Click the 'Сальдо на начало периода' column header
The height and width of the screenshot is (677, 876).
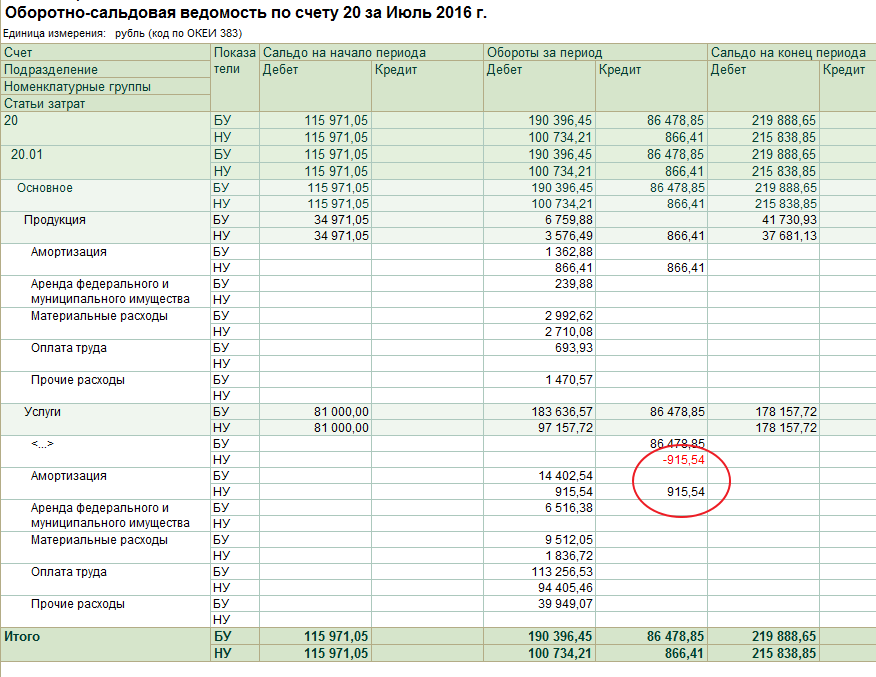point(344,53)
